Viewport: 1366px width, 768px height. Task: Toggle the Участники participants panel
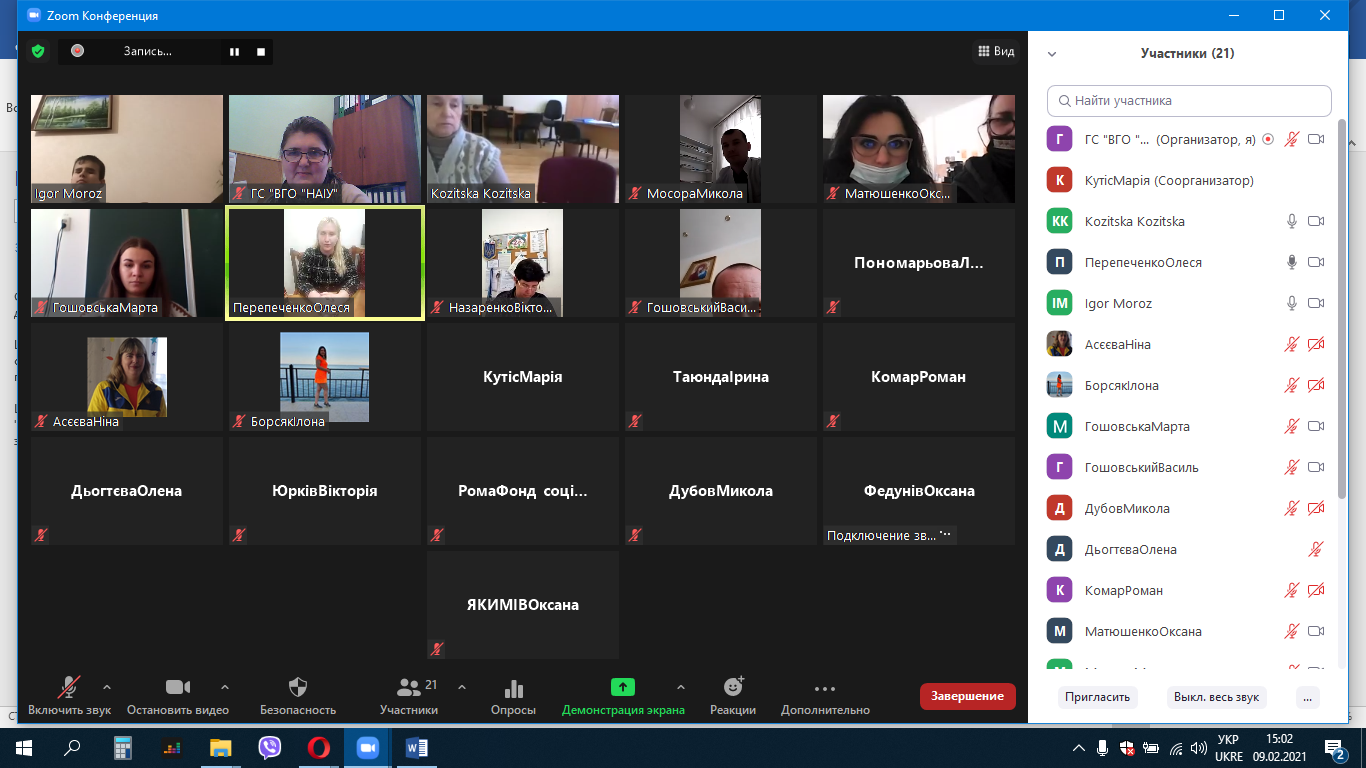409,688
